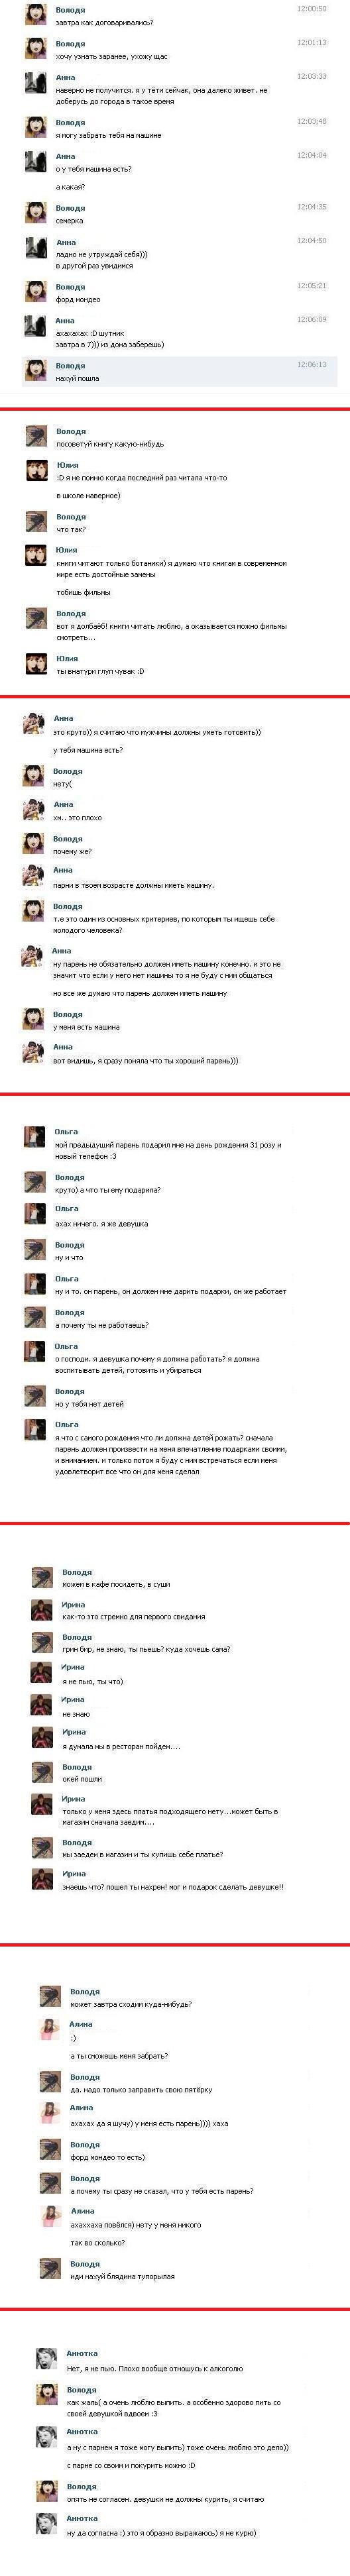Click Володя's avatar next to "семерка" message
Viewport: 350px width, 2576px height.
pyautogui.click(x=36, y=213)
